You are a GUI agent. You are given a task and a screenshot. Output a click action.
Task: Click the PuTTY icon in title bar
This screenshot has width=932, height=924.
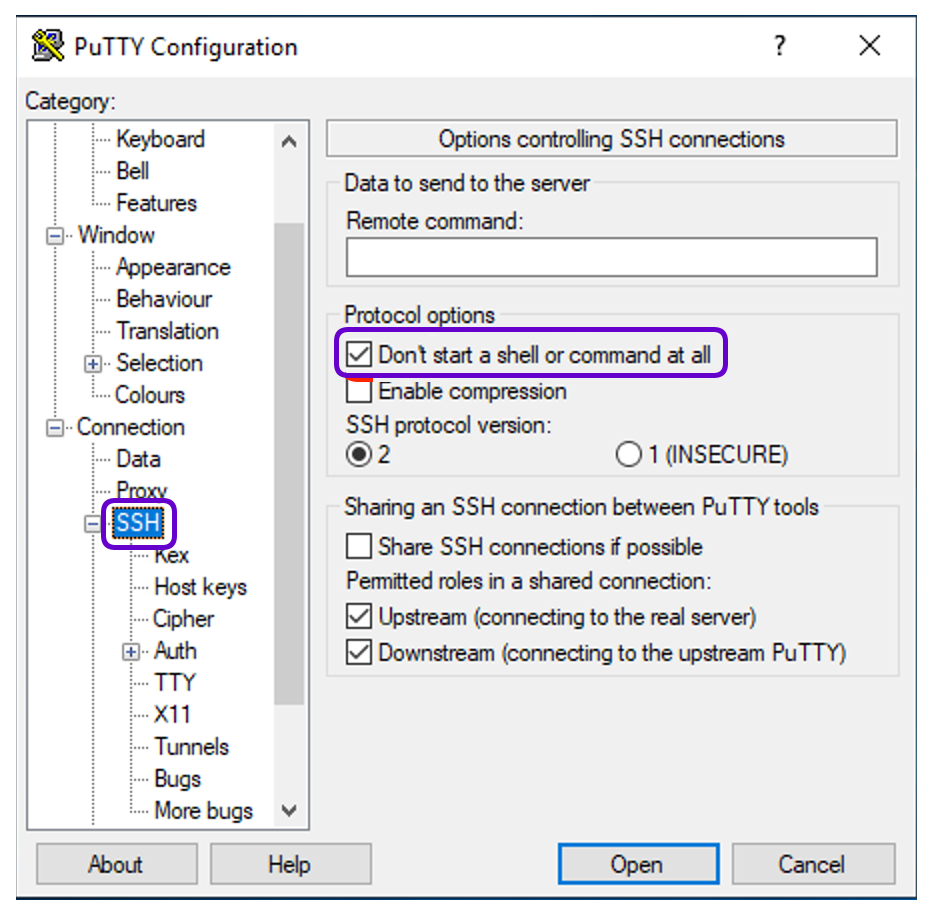click(48, 46)
